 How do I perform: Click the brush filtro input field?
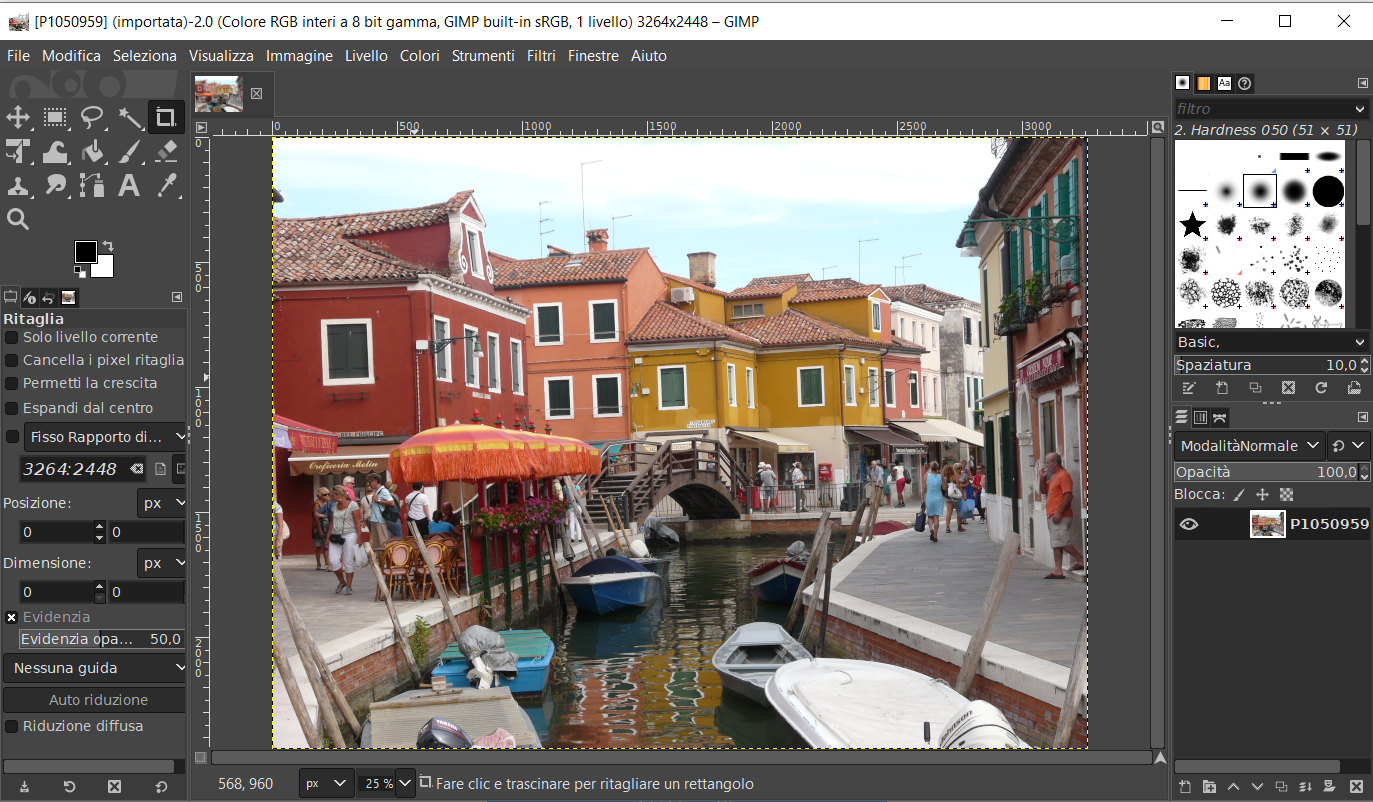coord(1262,109)
